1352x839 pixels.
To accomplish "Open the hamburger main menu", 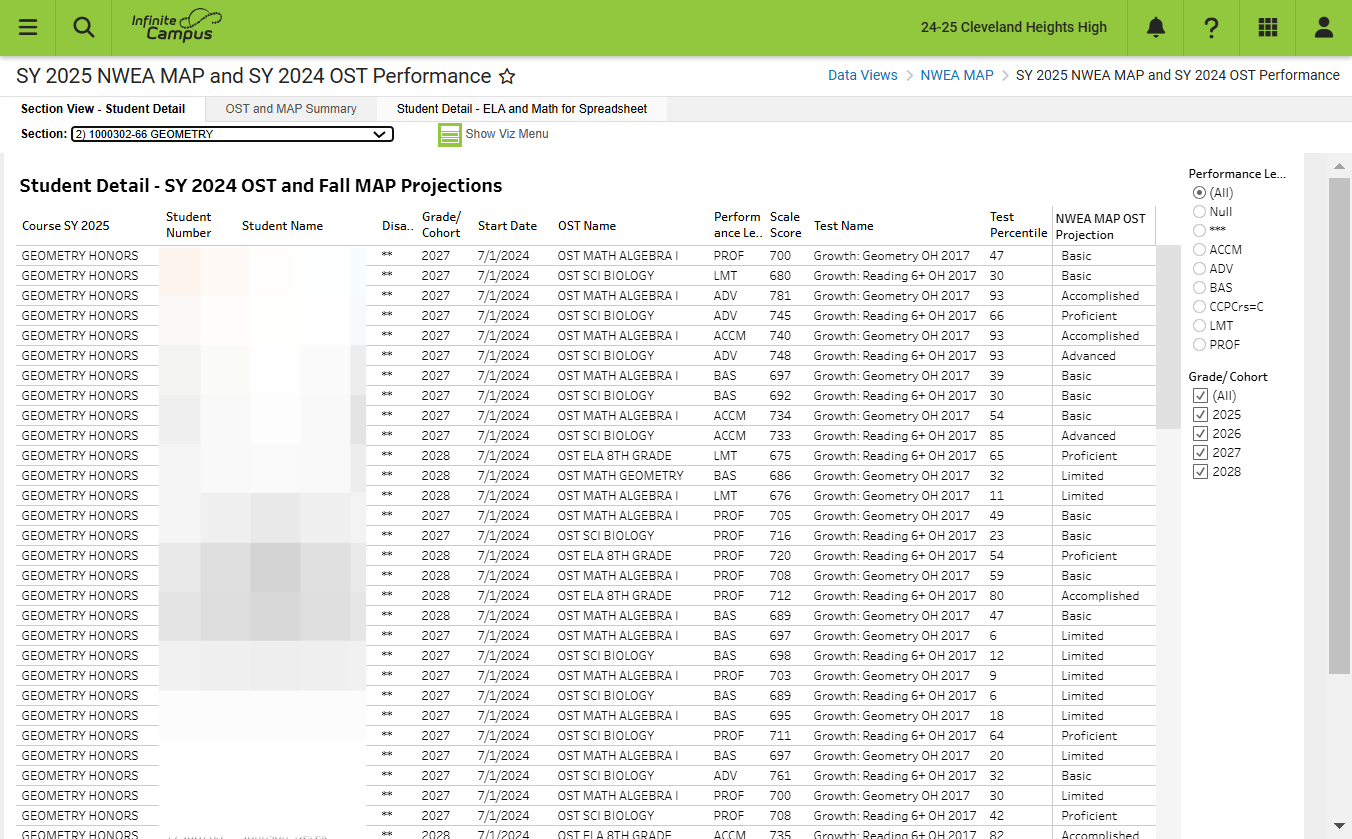I will coord(28,27).
